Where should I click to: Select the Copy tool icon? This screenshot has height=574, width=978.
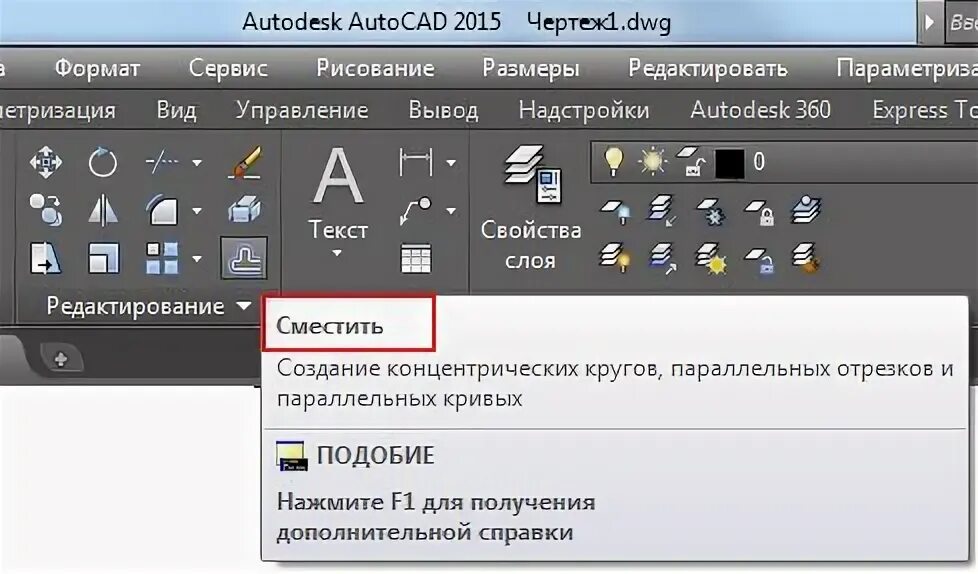click(x=46, y=210)
